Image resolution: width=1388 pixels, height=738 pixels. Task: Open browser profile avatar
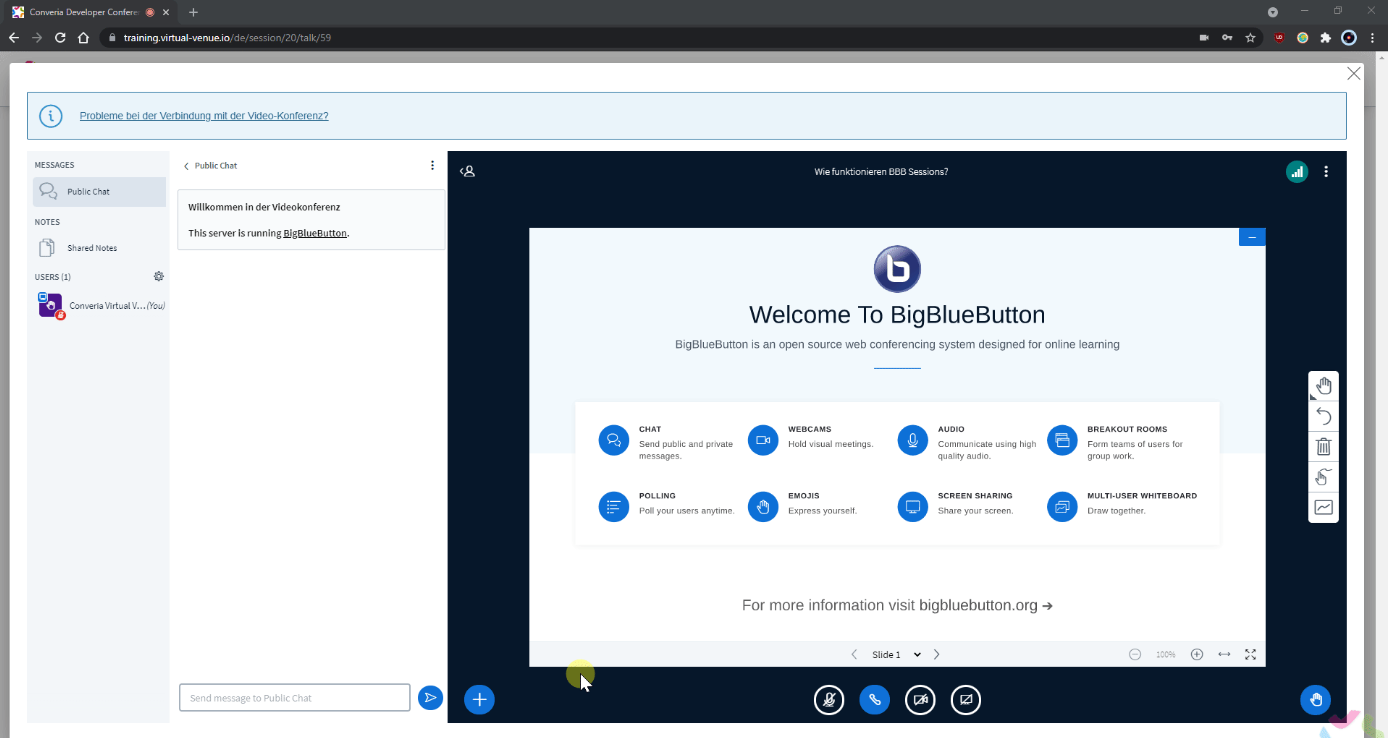coord(1349,38)
